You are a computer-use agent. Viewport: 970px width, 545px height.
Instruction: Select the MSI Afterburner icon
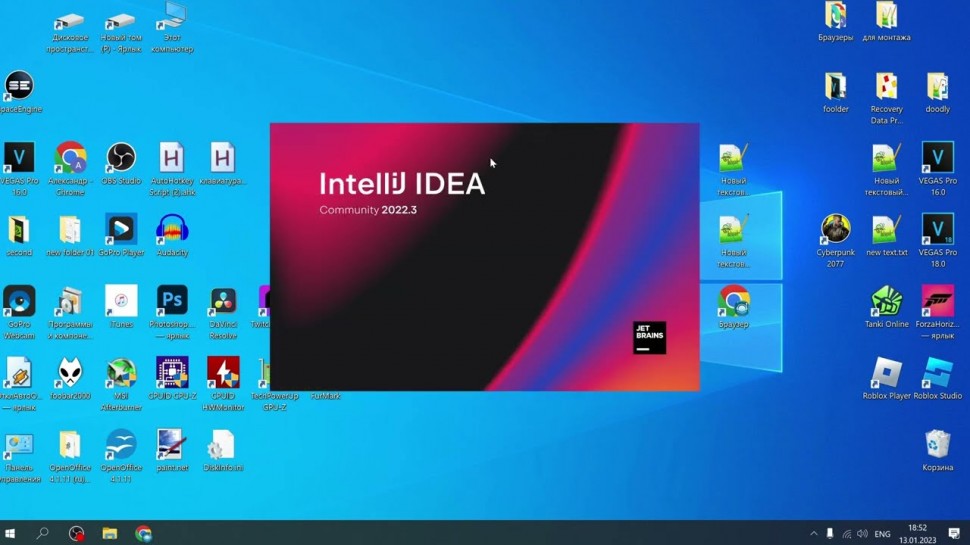pyautogui.click(x=121, y=374)
